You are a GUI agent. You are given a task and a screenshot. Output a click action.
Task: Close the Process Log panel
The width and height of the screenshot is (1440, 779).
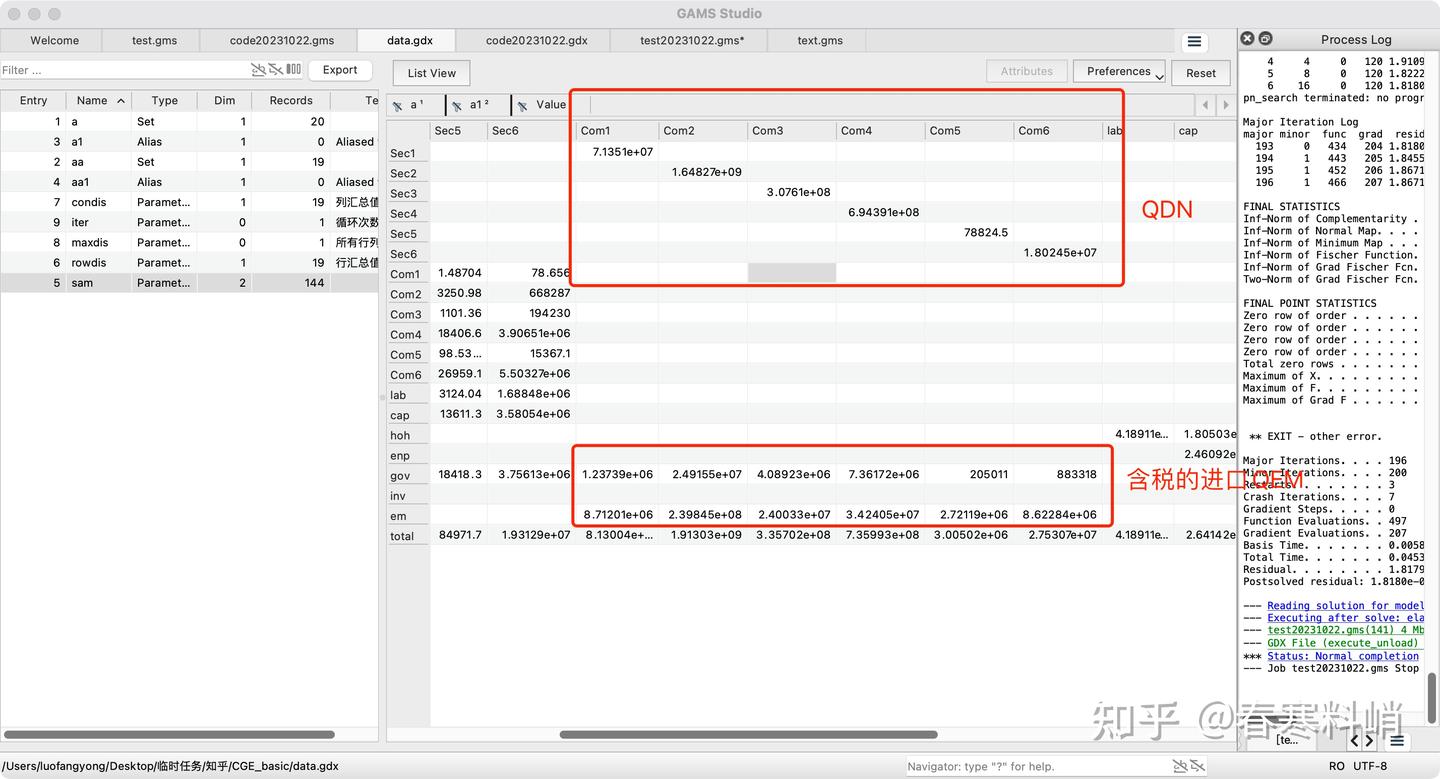pyautogui.click(x=1247, y=39)
